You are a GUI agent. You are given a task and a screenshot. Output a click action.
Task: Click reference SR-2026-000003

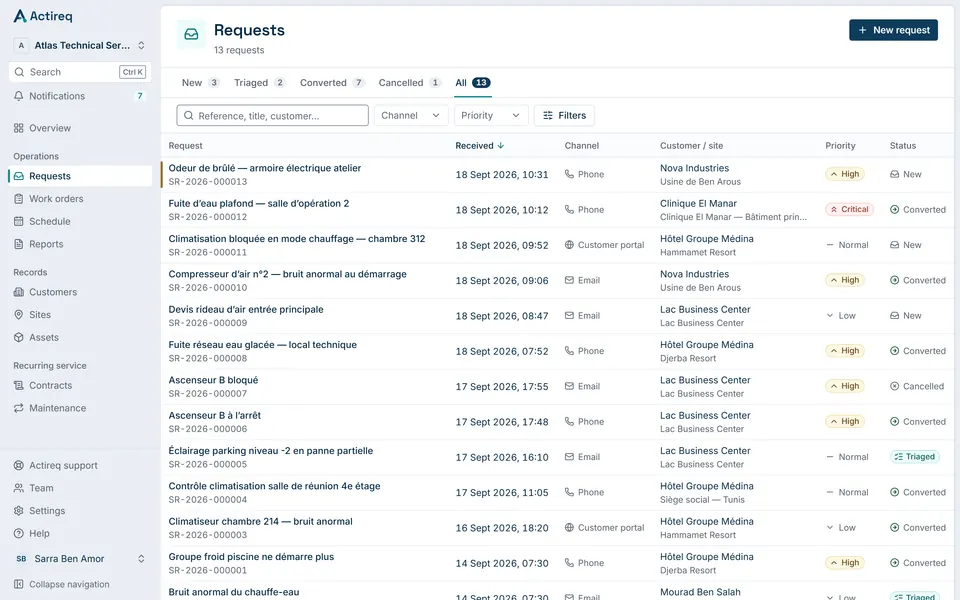[208, 534]
